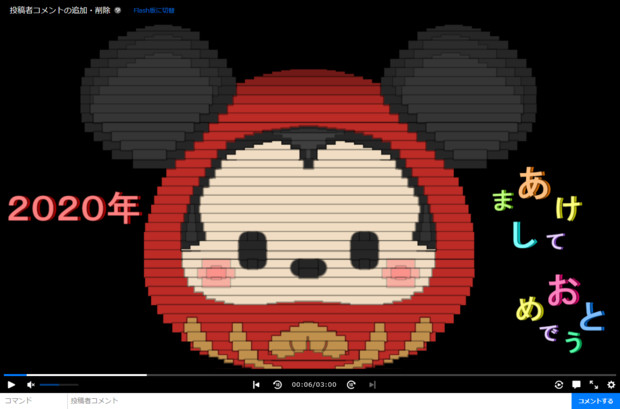Click the 投稿者コメントの追加・削除 heading
Viewport: 620px width, 409px height.
coord(59,10)
